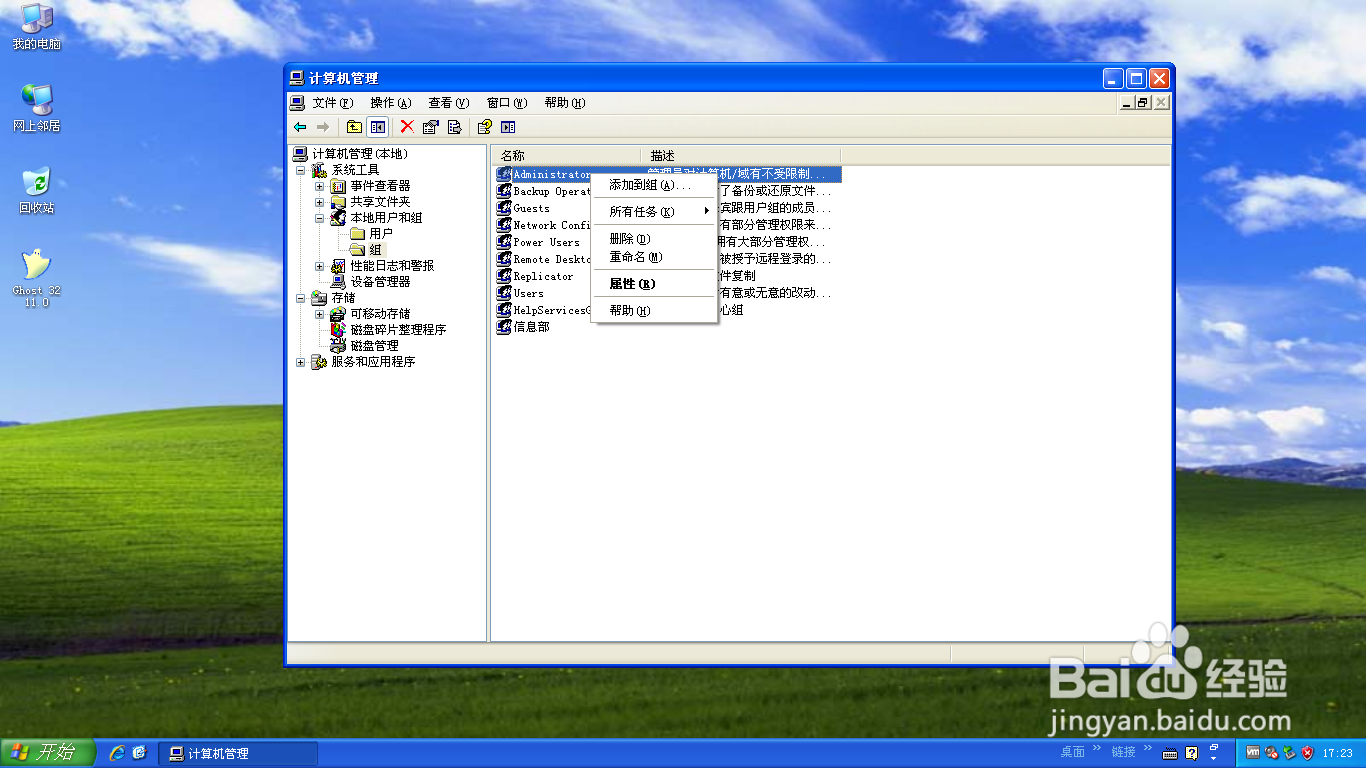
Task: Select the HelpServicesGroup row icon
Action: 505,310
